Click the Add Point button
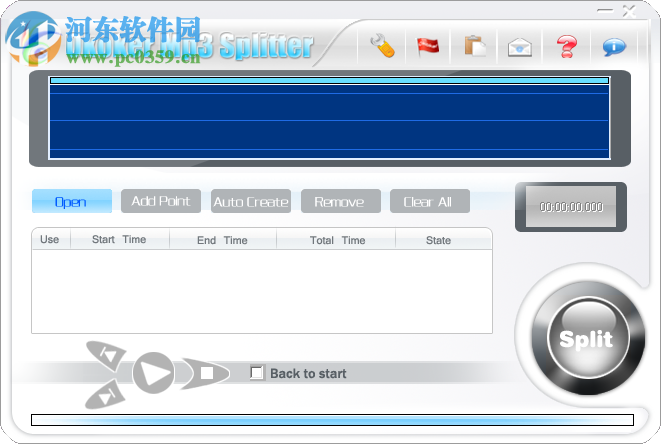Viewport: 661px width, 444px height. coord(161,201)
